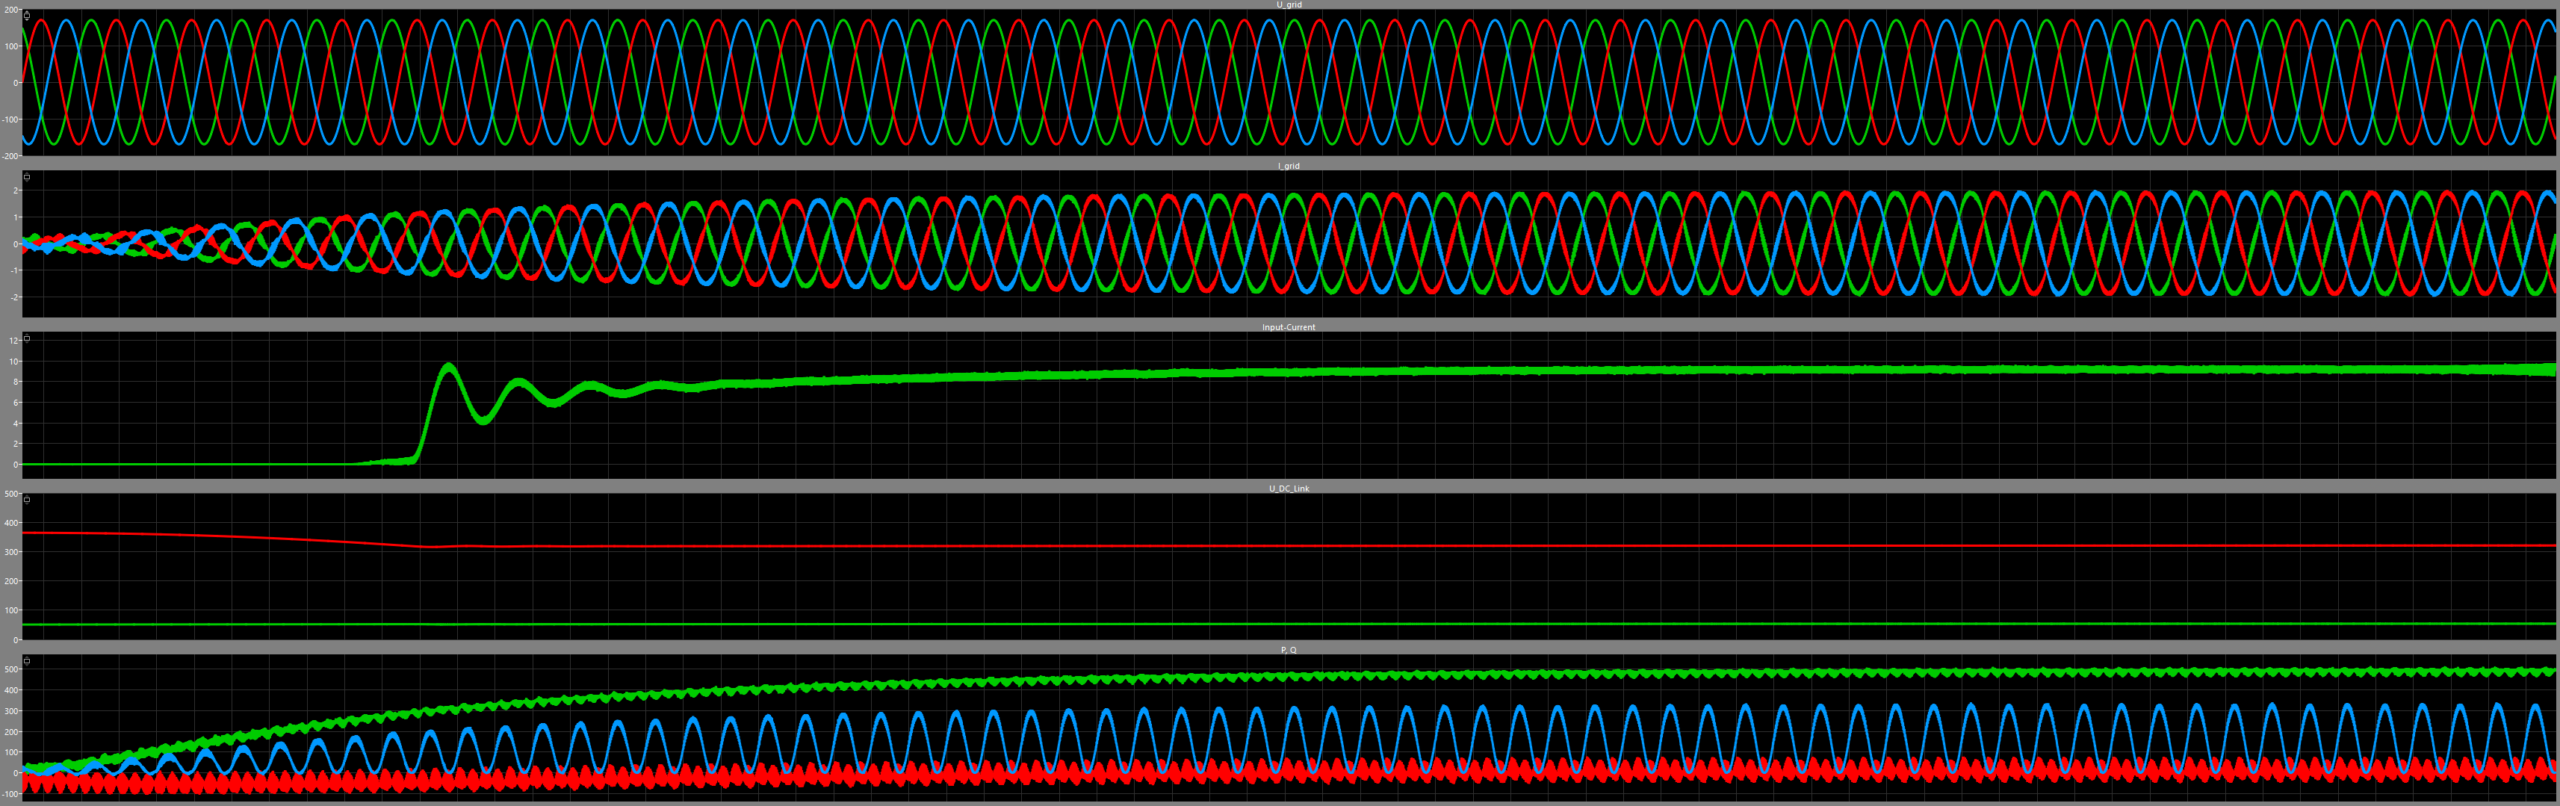Click the autoscale icon in the U_DC_Link plot

tap(27, 499)
